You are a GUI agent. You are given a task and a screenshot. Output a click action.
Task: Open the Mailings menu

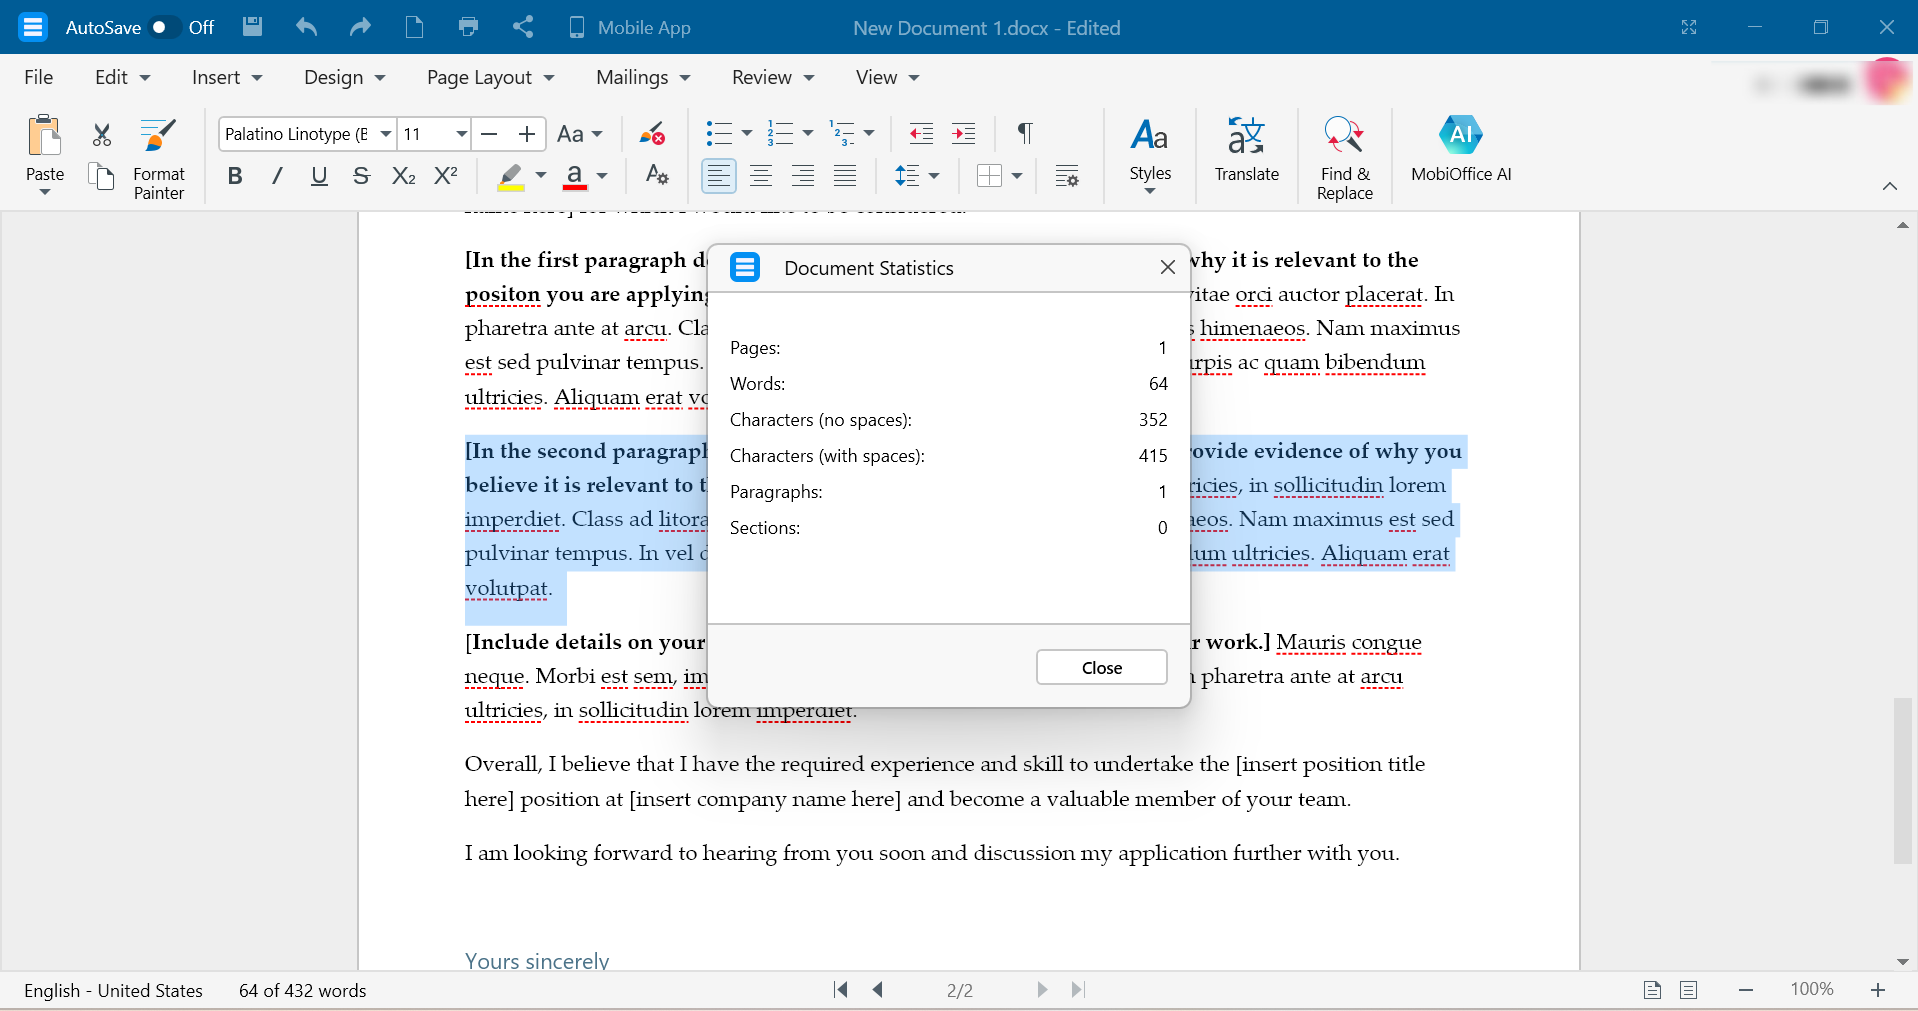(x=643, y=77)
